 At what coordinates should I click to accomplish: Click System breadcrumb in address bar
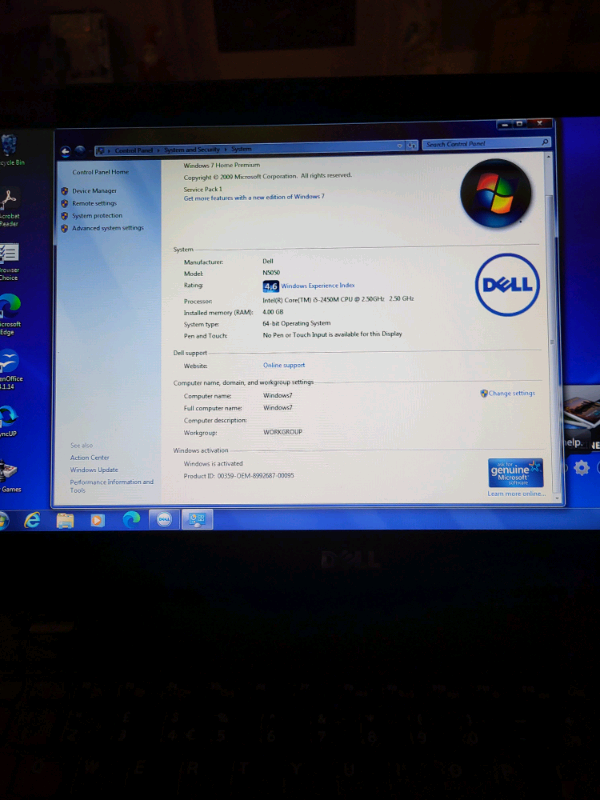coord(241,149)
